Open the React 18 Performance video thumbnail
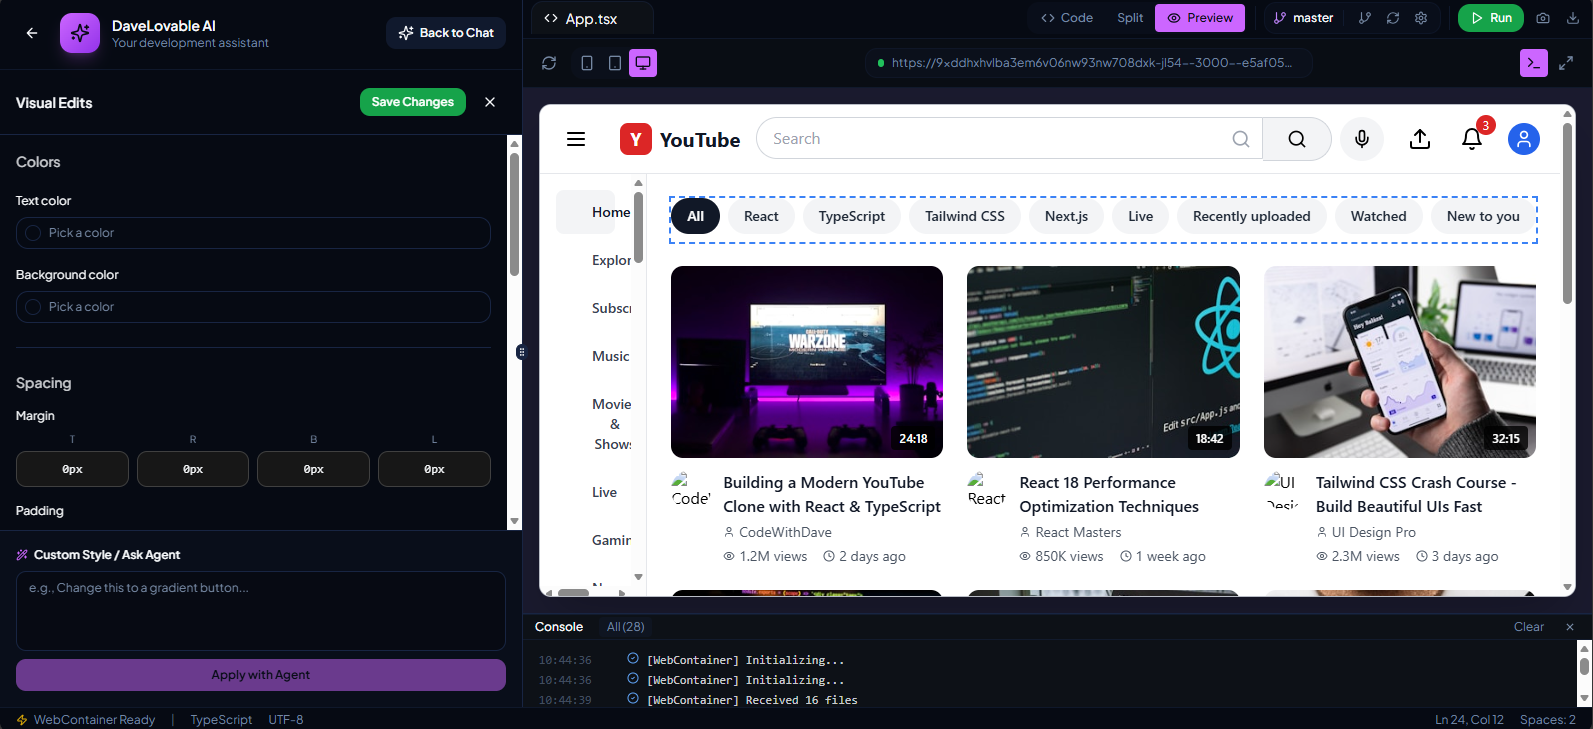Screen dimensions: 1593x729 (1103, 362)
